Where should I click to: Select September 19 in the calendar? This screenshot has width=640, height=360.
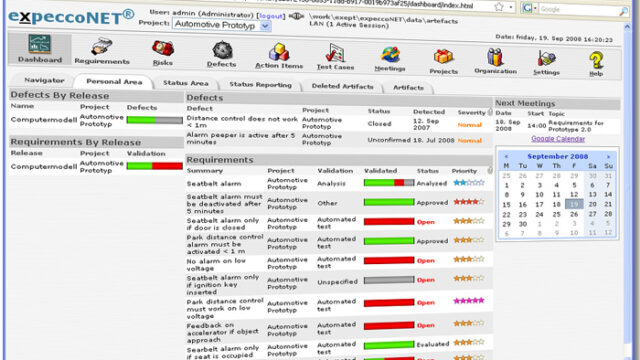574,204
